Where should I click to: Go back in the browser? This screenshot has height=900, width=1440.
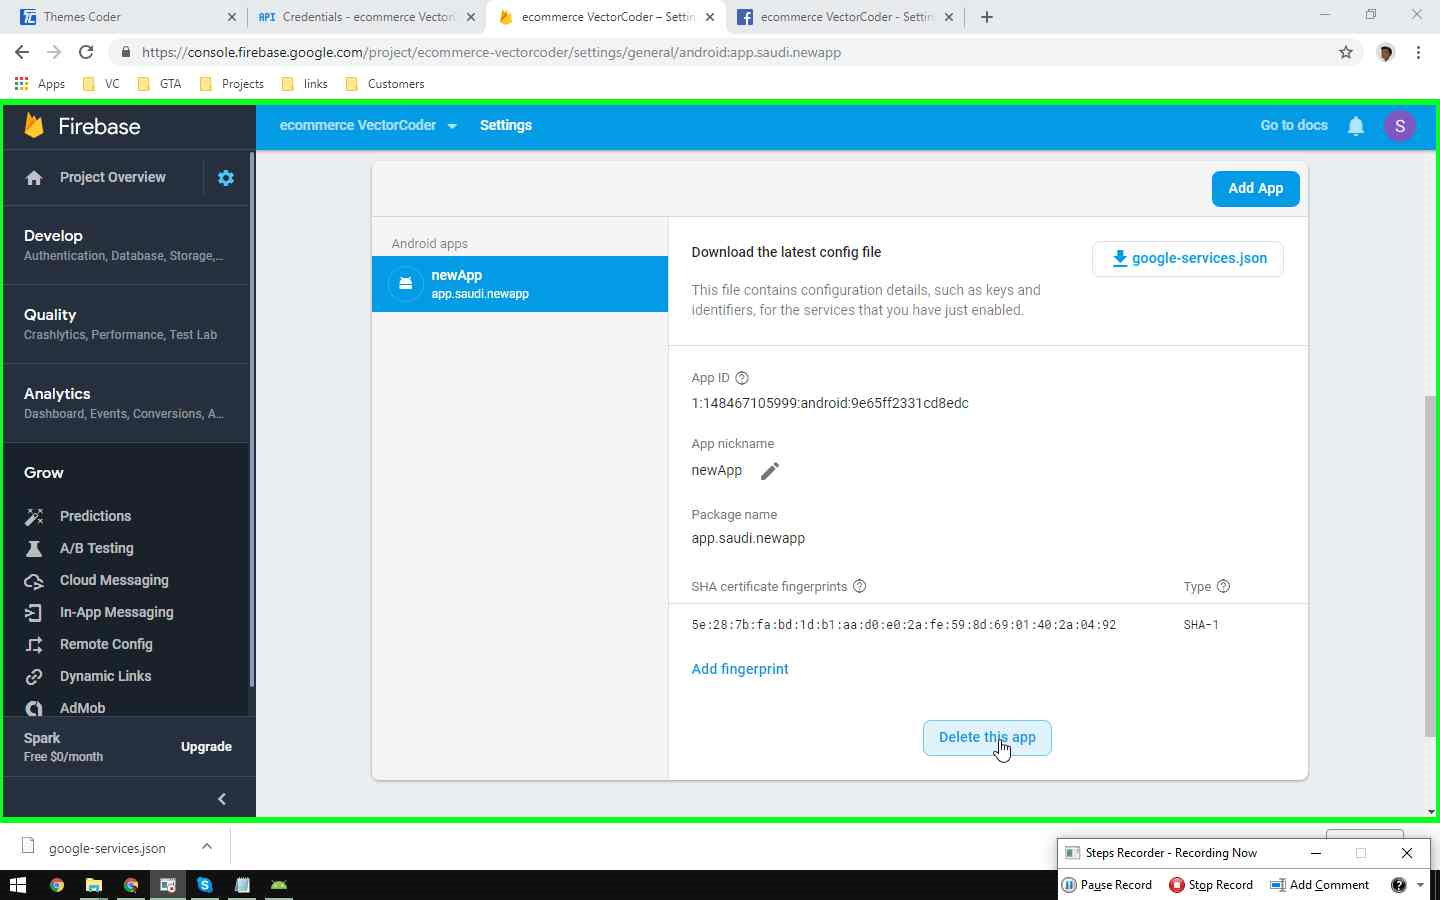22,52
